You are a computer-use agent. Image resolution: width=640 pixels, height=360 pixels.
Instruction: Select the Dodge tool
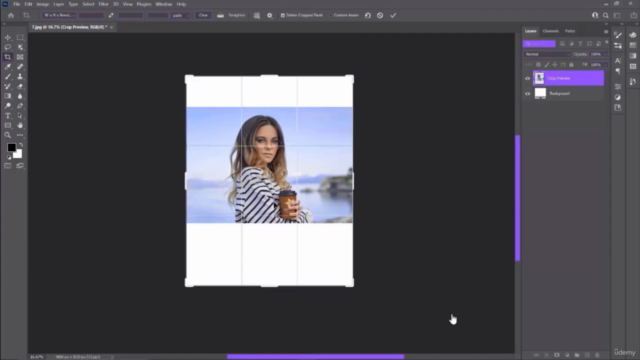pyautogui.click(x=8, y=106)
